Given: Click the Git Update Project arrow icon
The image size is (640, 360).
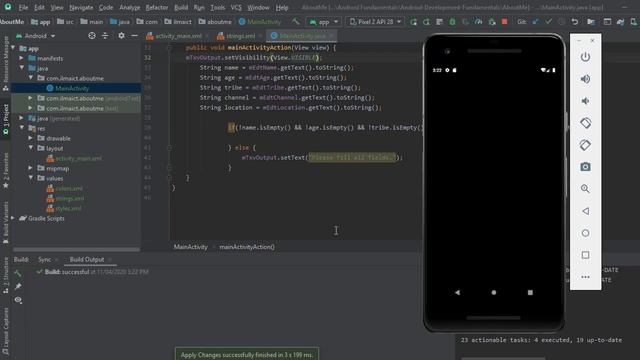Looking at the screenshot, I should point(536,22).
